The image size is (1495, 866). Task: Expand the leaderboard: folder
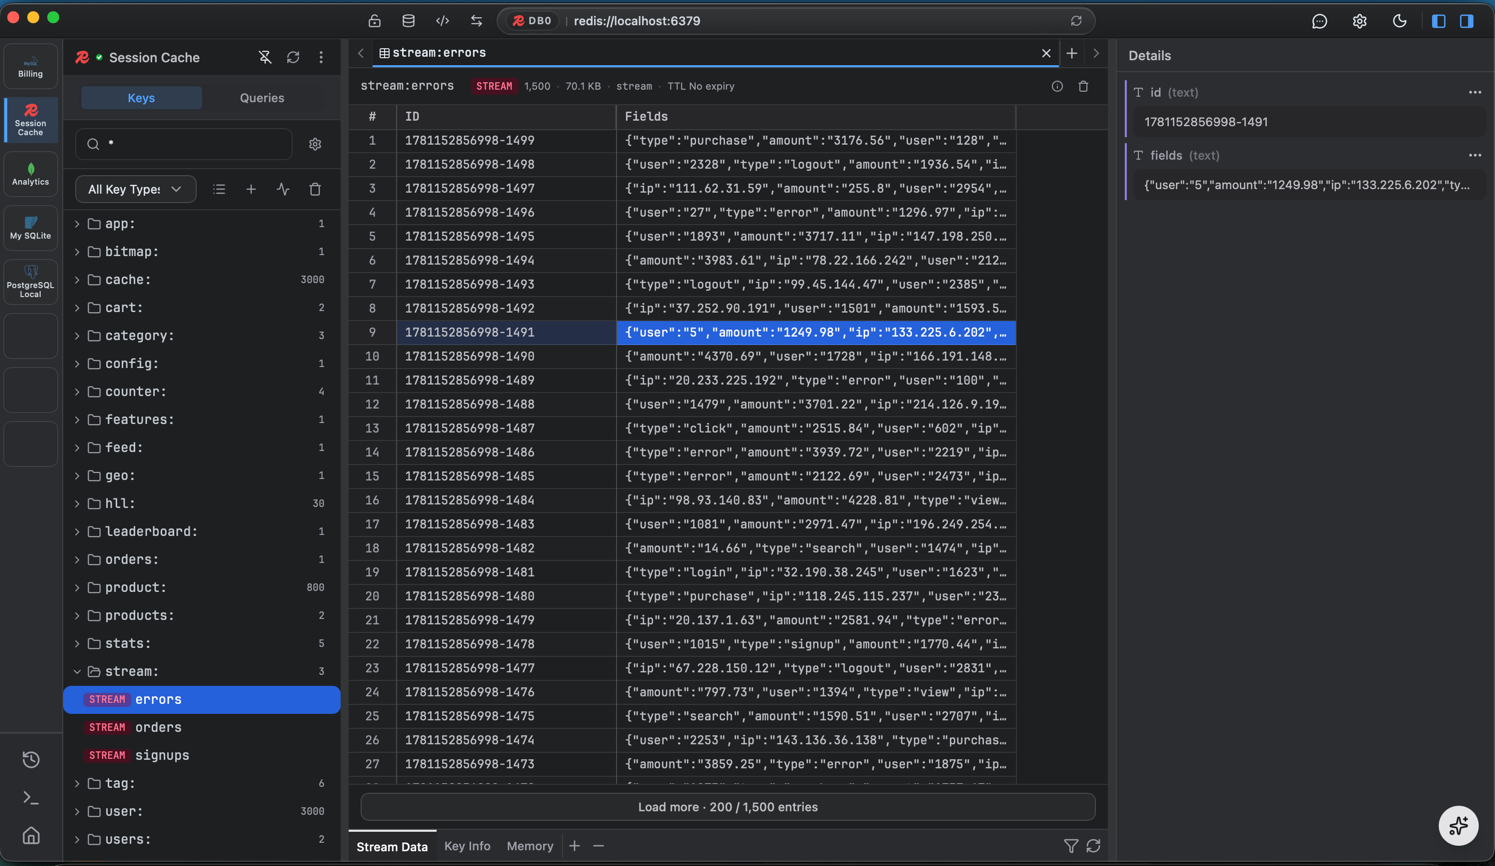[200, 532]
